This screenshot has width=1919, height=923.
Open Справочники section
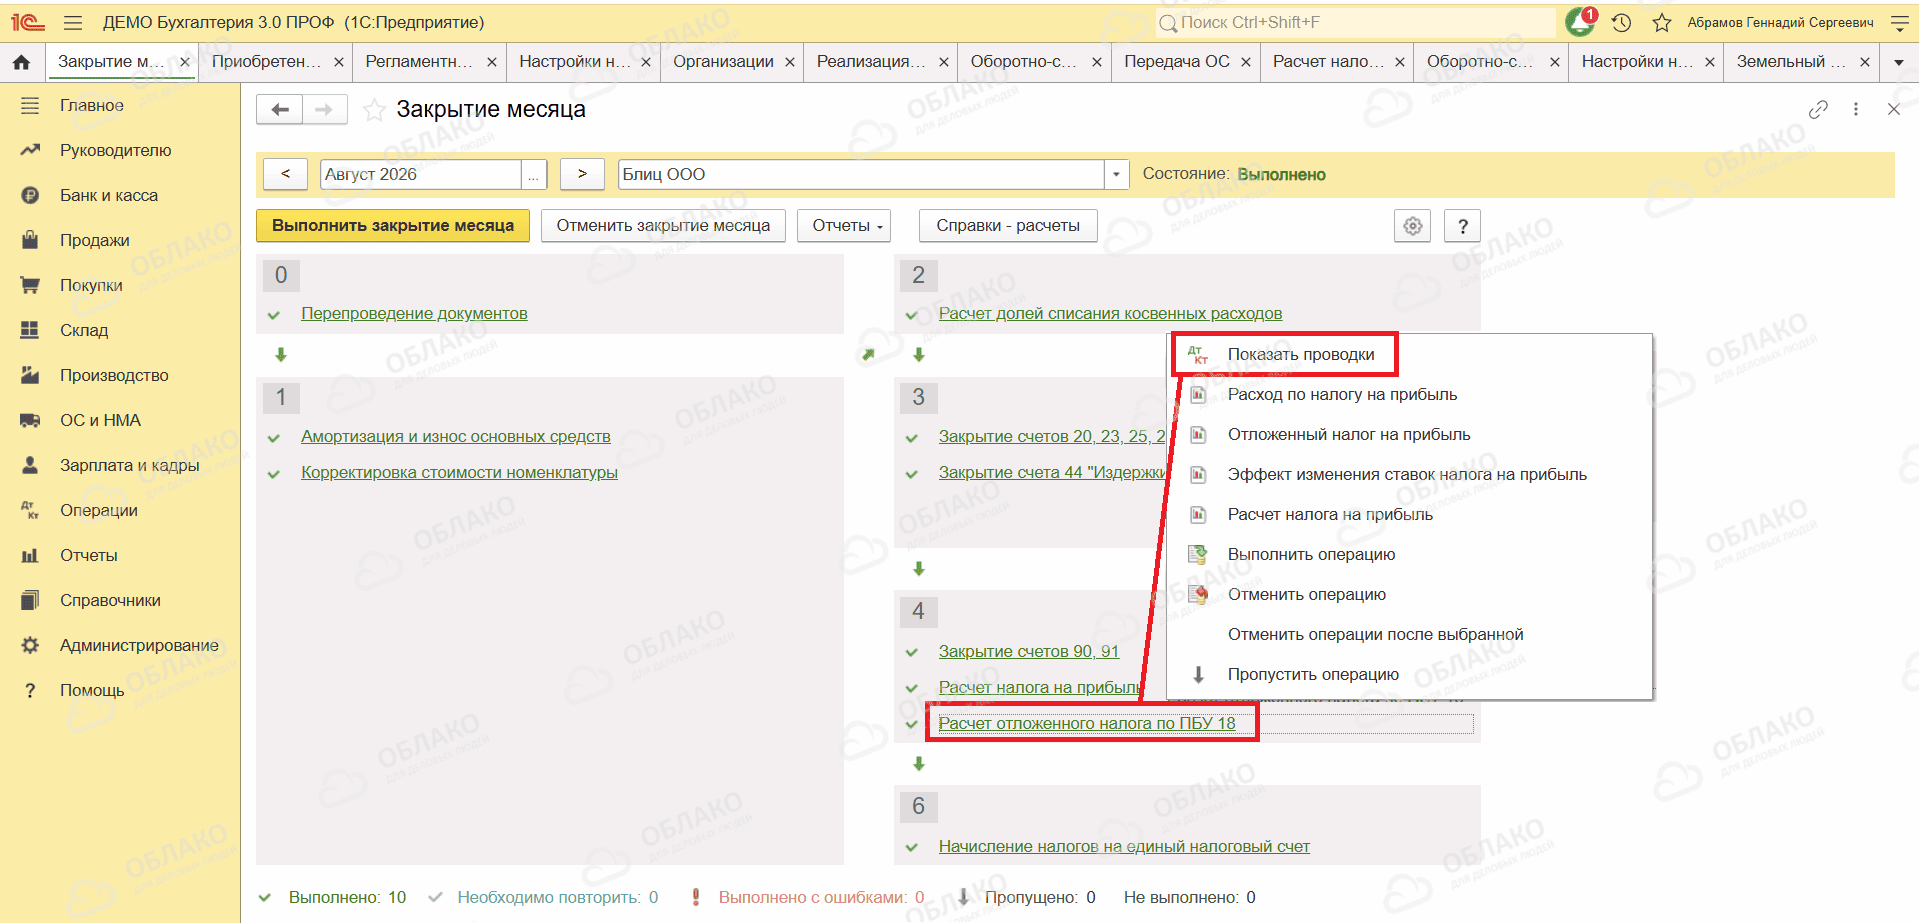pos(110,600)
